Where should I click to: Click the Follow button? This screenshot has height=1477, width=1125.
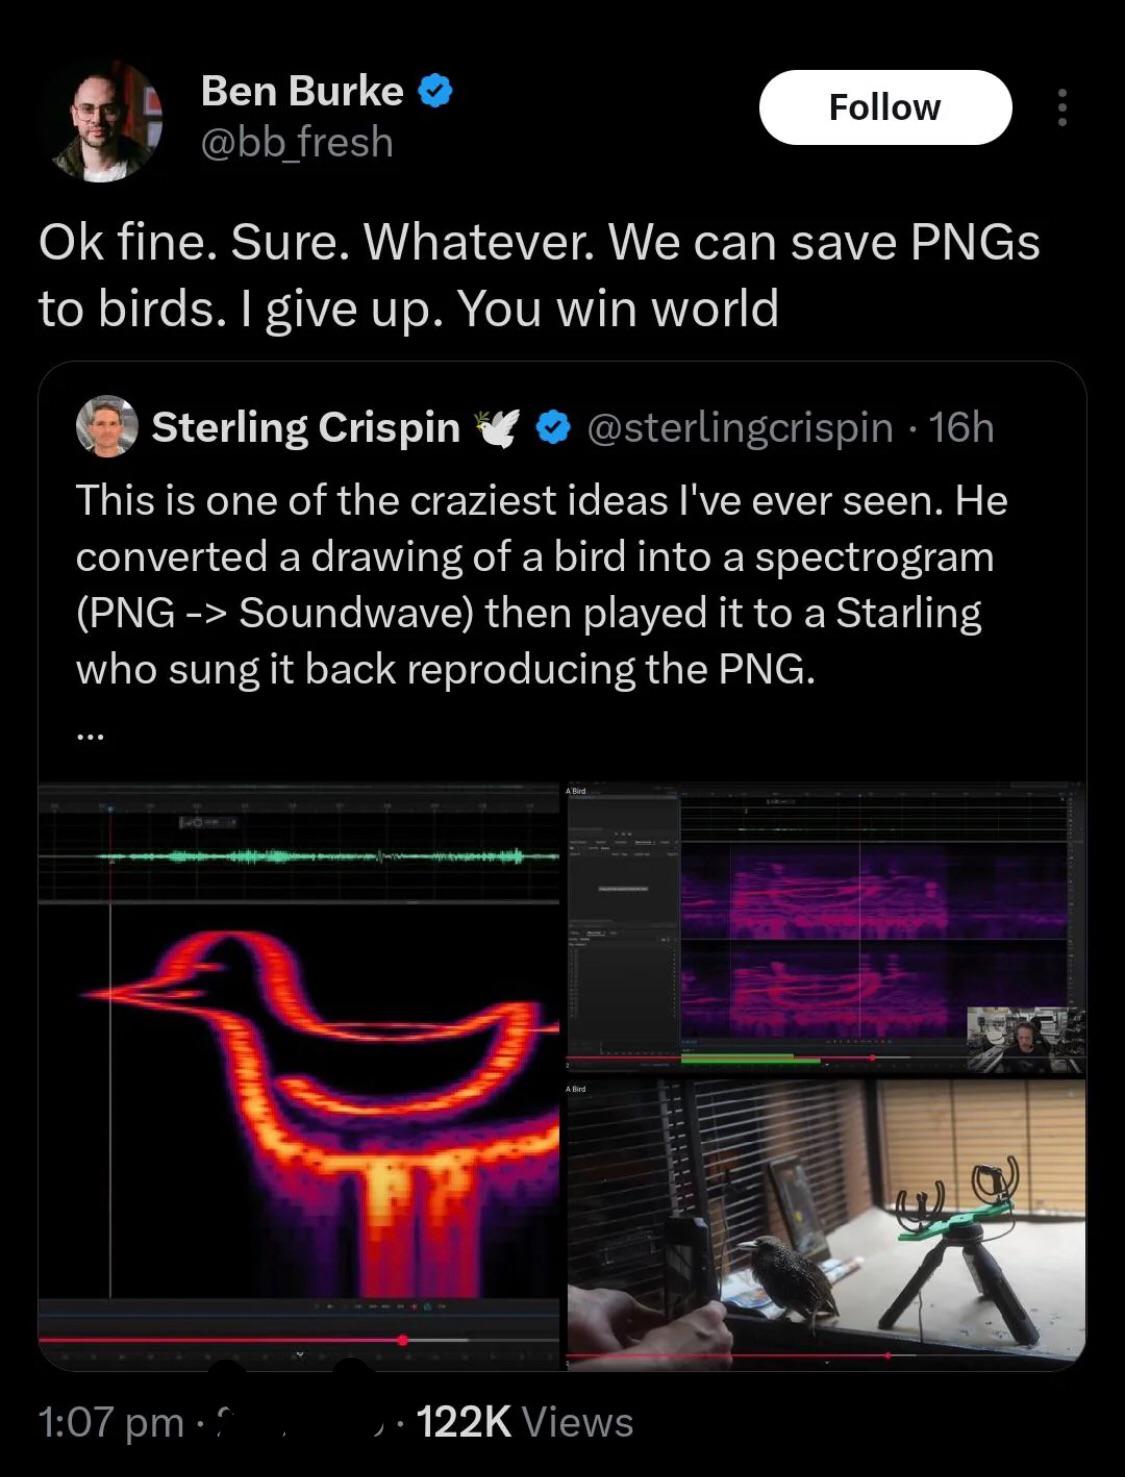pos(885,107)
